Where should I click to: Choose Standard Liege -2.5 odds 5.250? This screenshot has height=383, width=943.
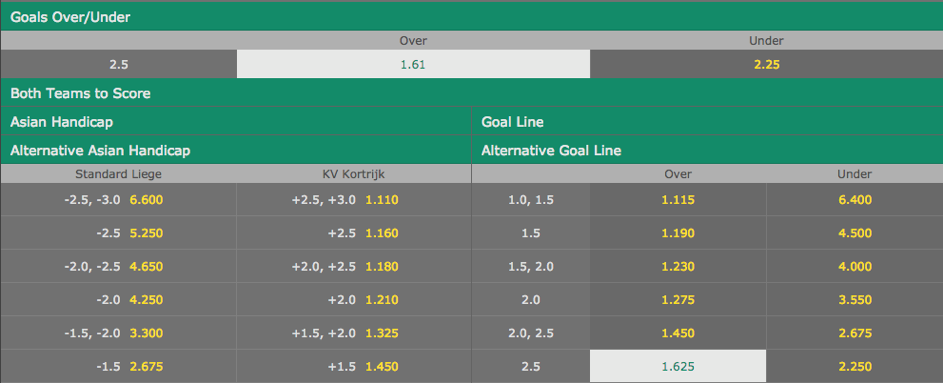click(x=118, y=233)
